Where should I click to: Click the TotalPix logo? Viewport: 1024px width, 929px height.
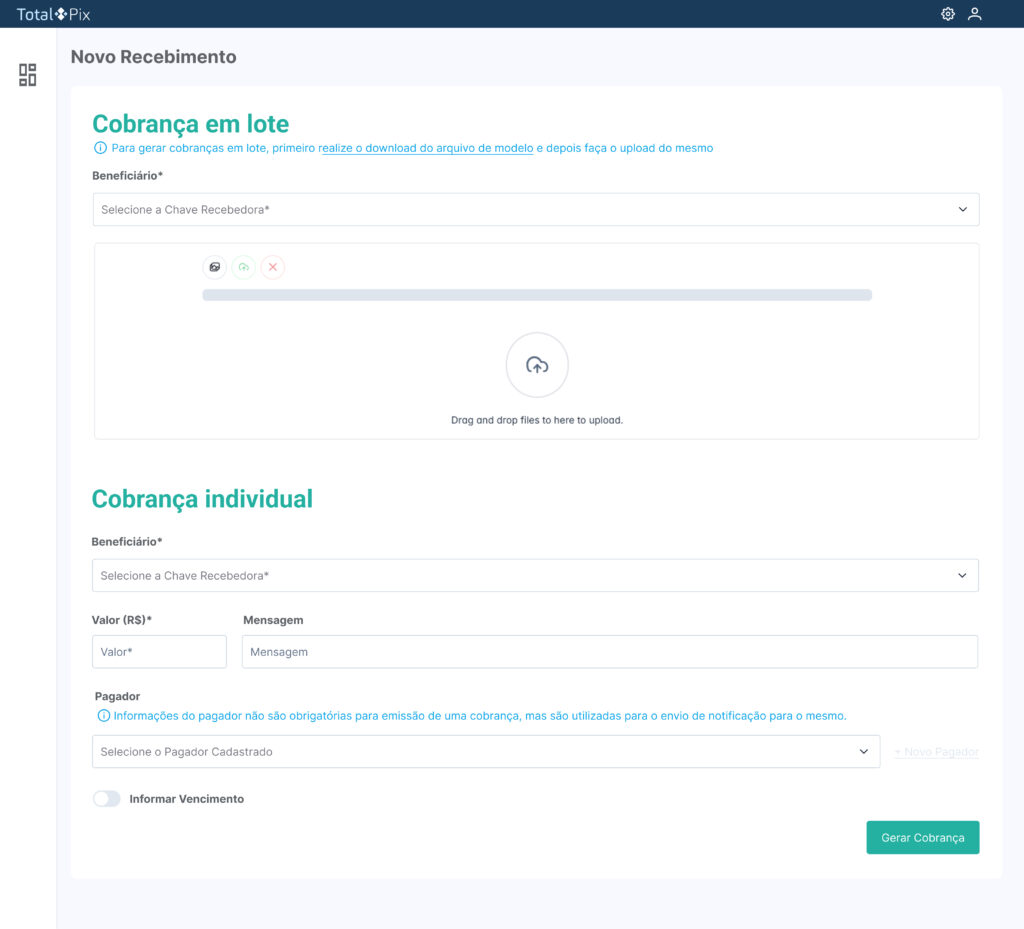[x=53, y=14]
